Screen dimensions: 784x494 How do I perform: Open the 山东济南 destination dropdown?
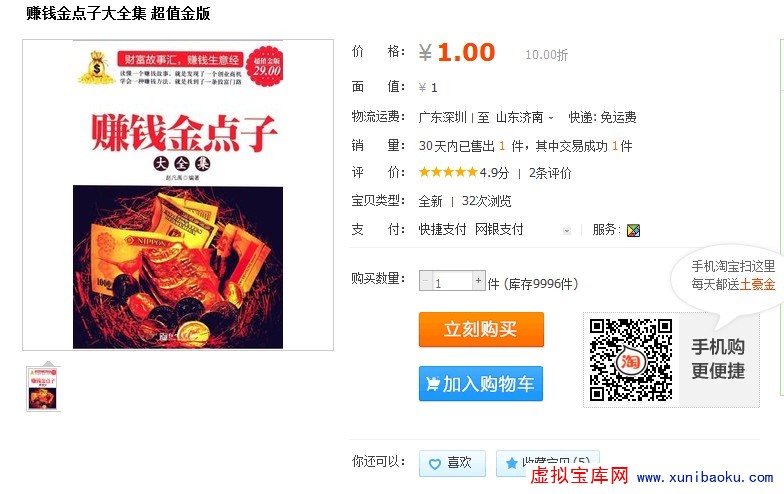(x=524, y=118)
